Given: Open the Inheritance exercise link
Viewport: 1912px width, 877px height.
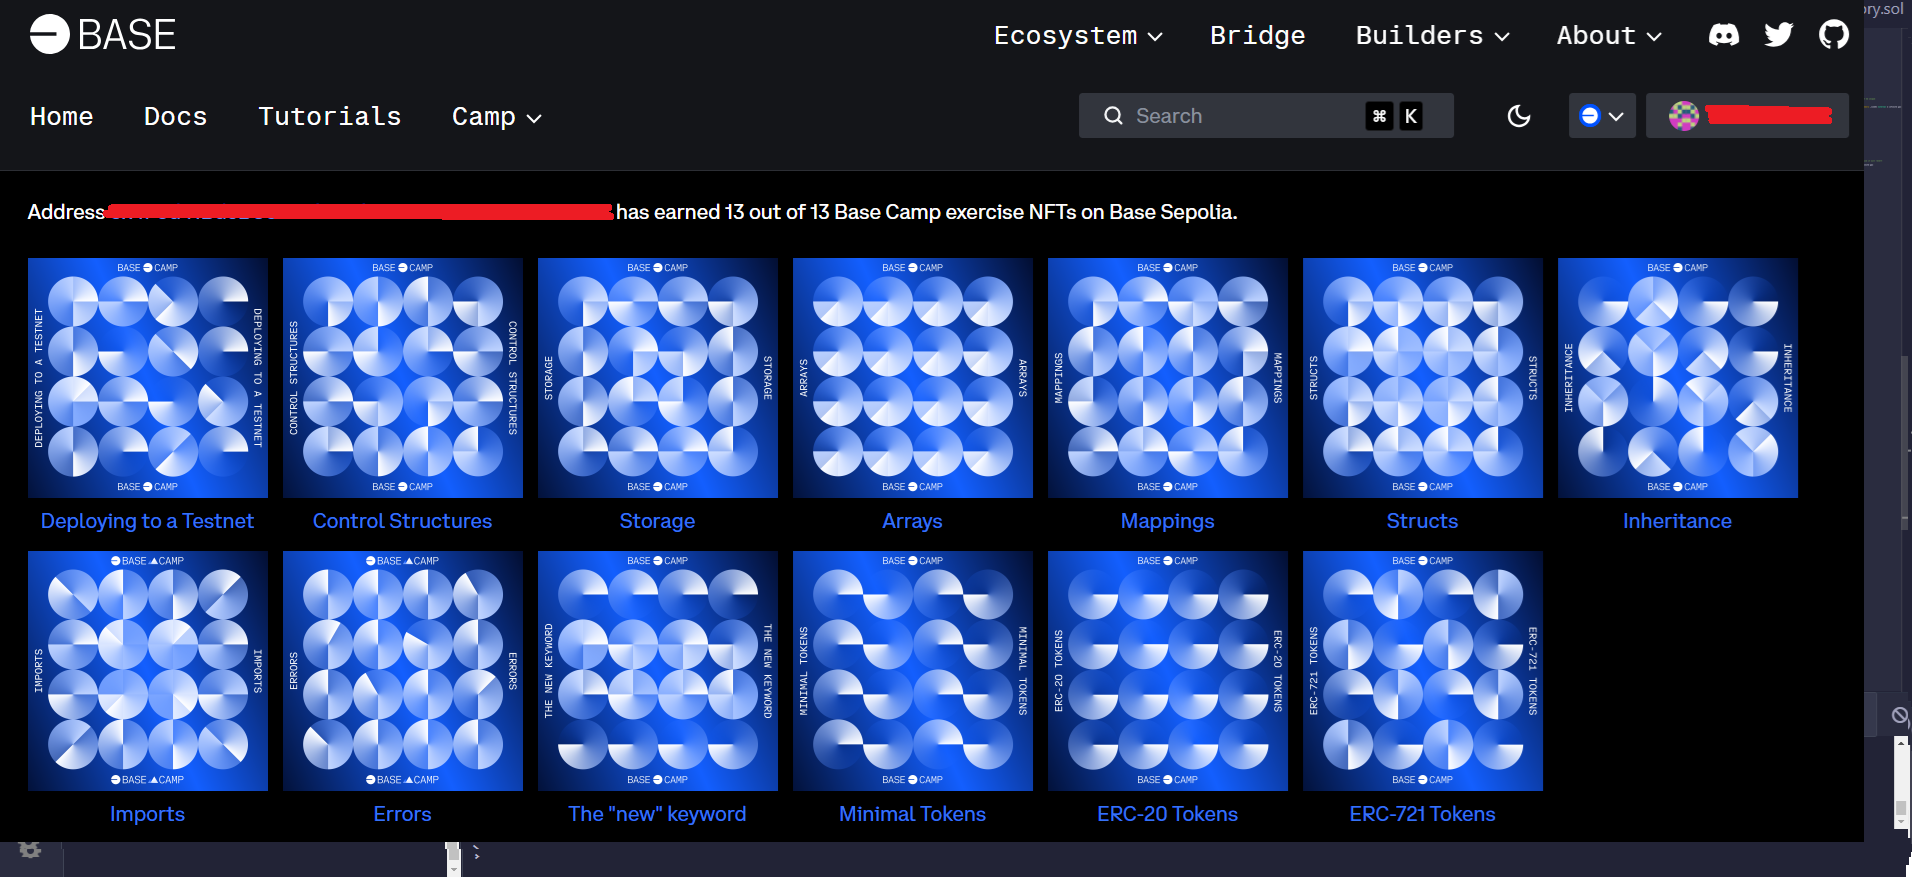Looking at the screenshot, I should click(1677, 521).
